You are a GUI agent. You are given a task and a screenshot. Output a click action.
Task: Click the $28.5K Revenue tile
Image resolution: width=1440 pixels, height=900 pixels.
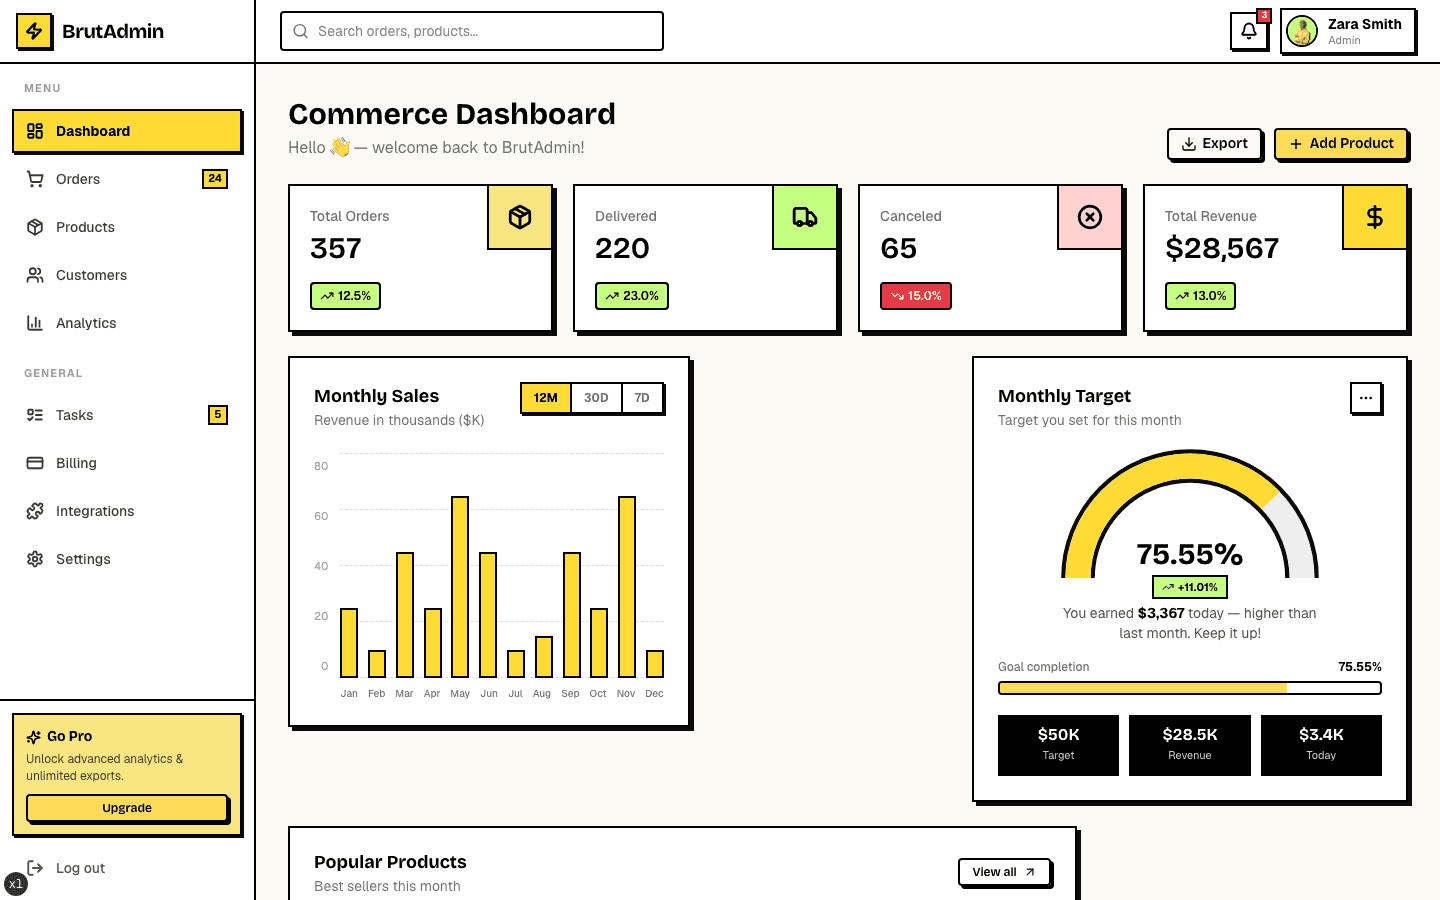point(1190,745)
